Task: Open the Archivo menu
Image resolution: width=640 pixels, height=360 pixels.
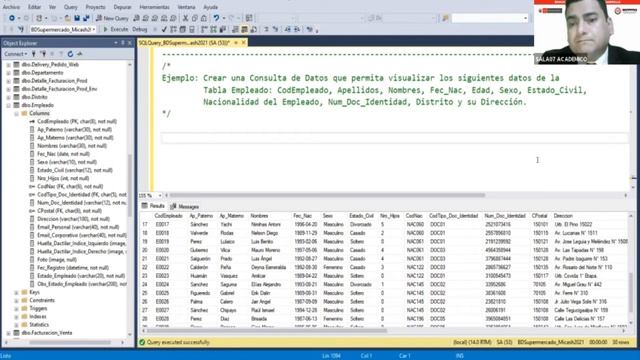Action: tap(11, 7)
